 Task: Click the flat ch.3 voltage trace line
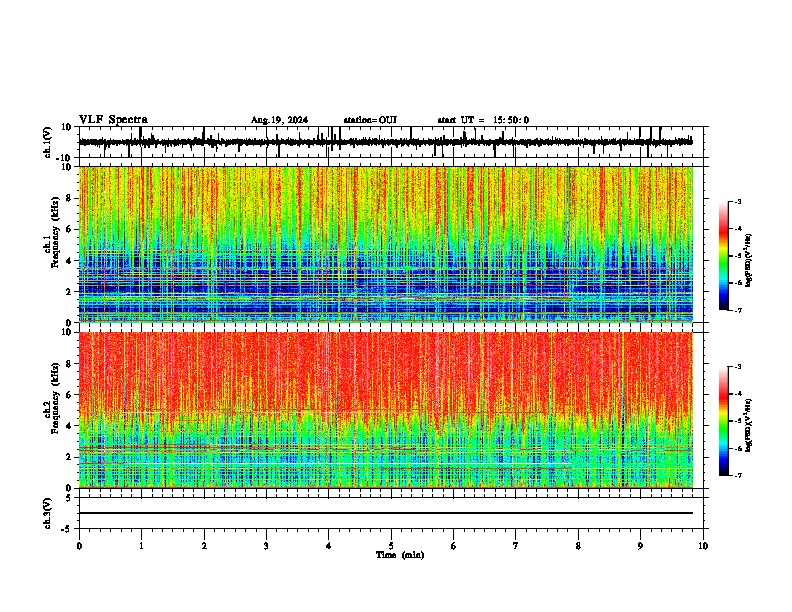click(x=385, y=513)
